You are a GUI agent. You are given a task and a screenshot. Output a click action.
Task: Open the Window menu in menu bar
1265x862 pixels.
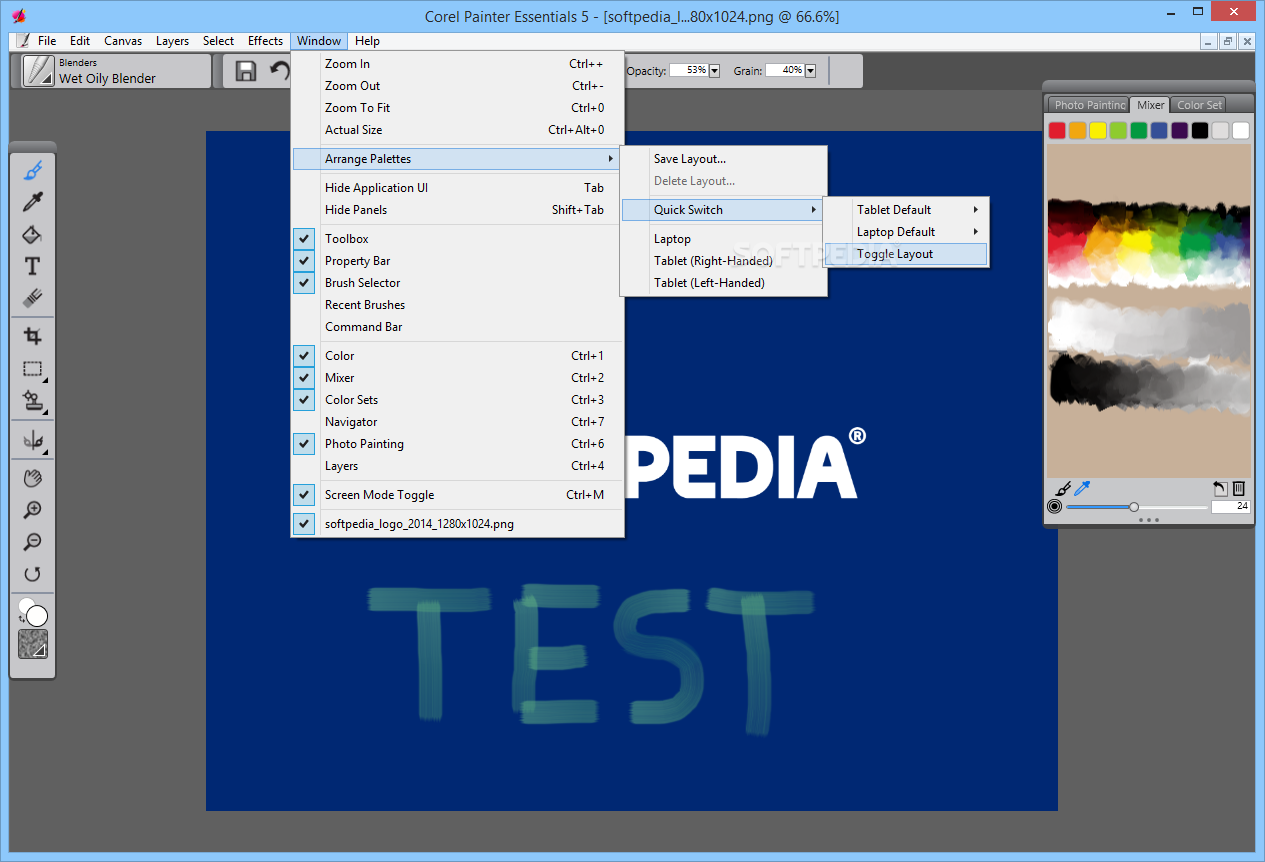point(319,41)
